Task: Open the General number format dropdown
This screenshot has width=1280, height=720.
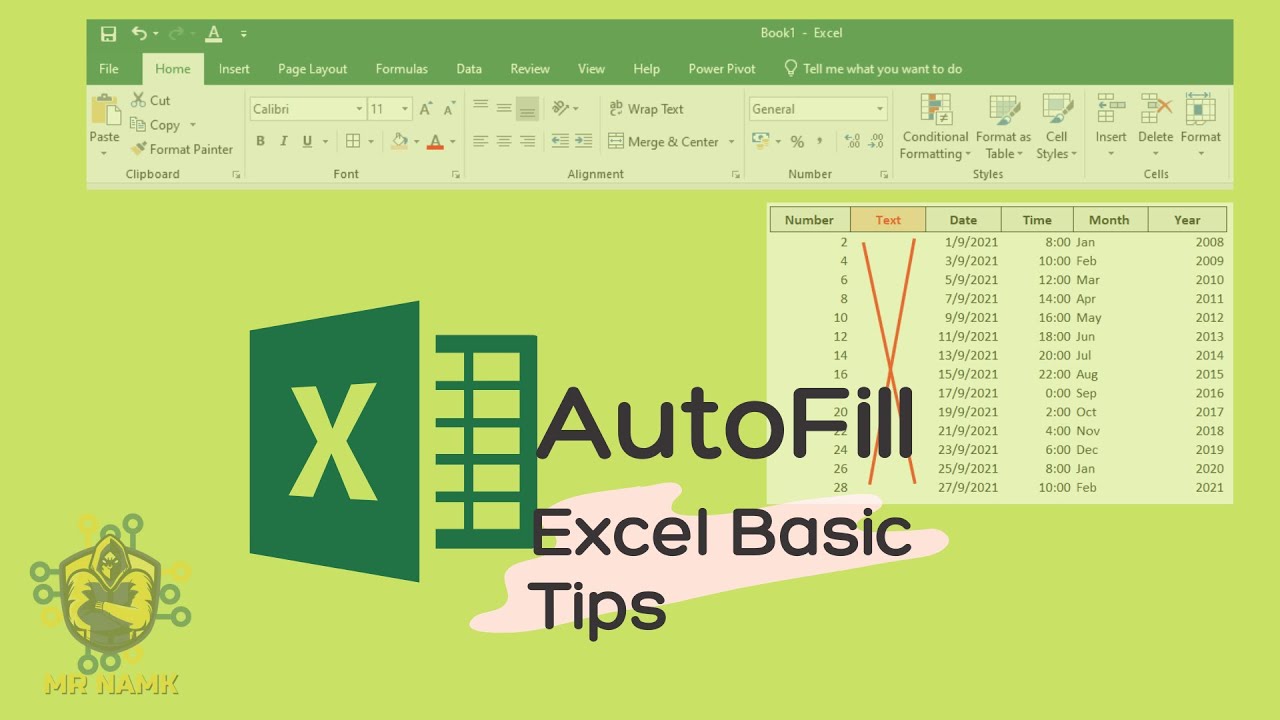Action: (880, 109)
